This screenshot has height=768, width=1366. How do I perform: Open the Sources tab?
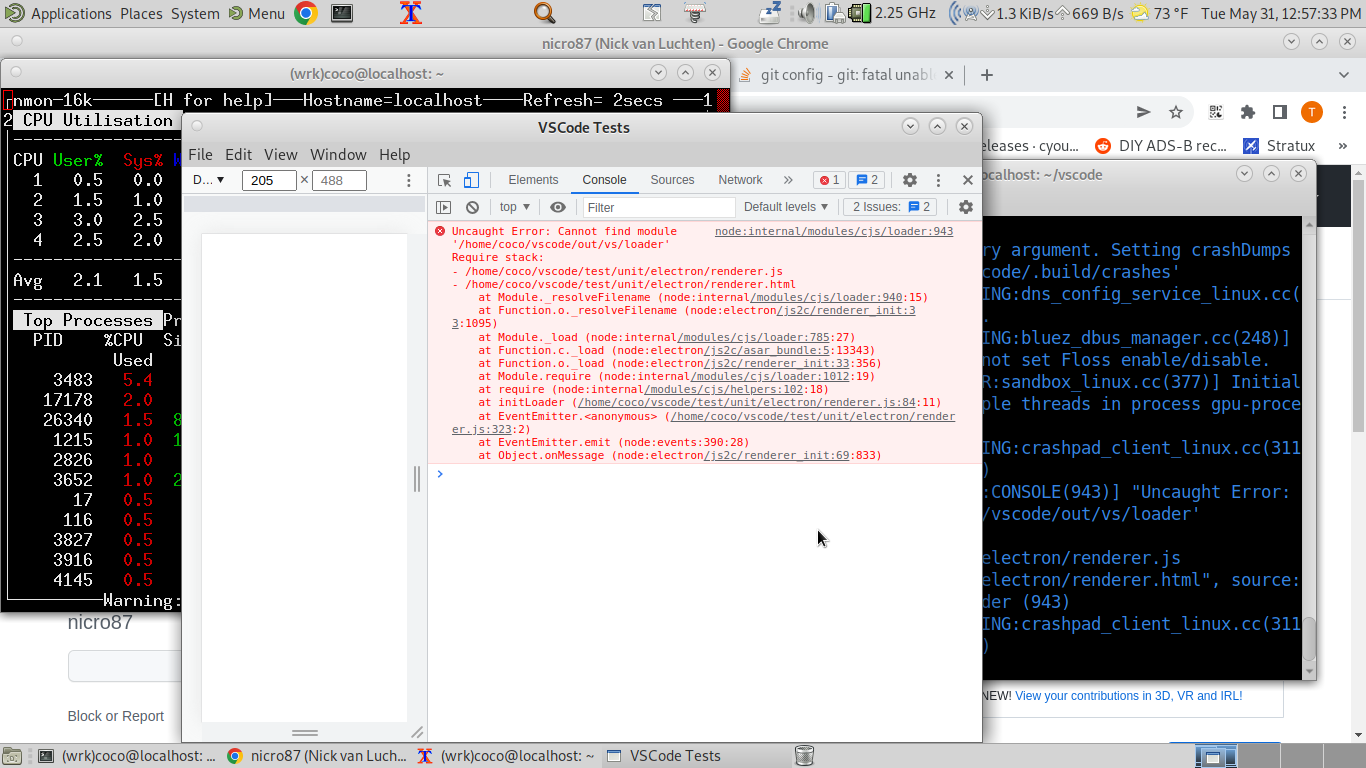coord(672,180)
